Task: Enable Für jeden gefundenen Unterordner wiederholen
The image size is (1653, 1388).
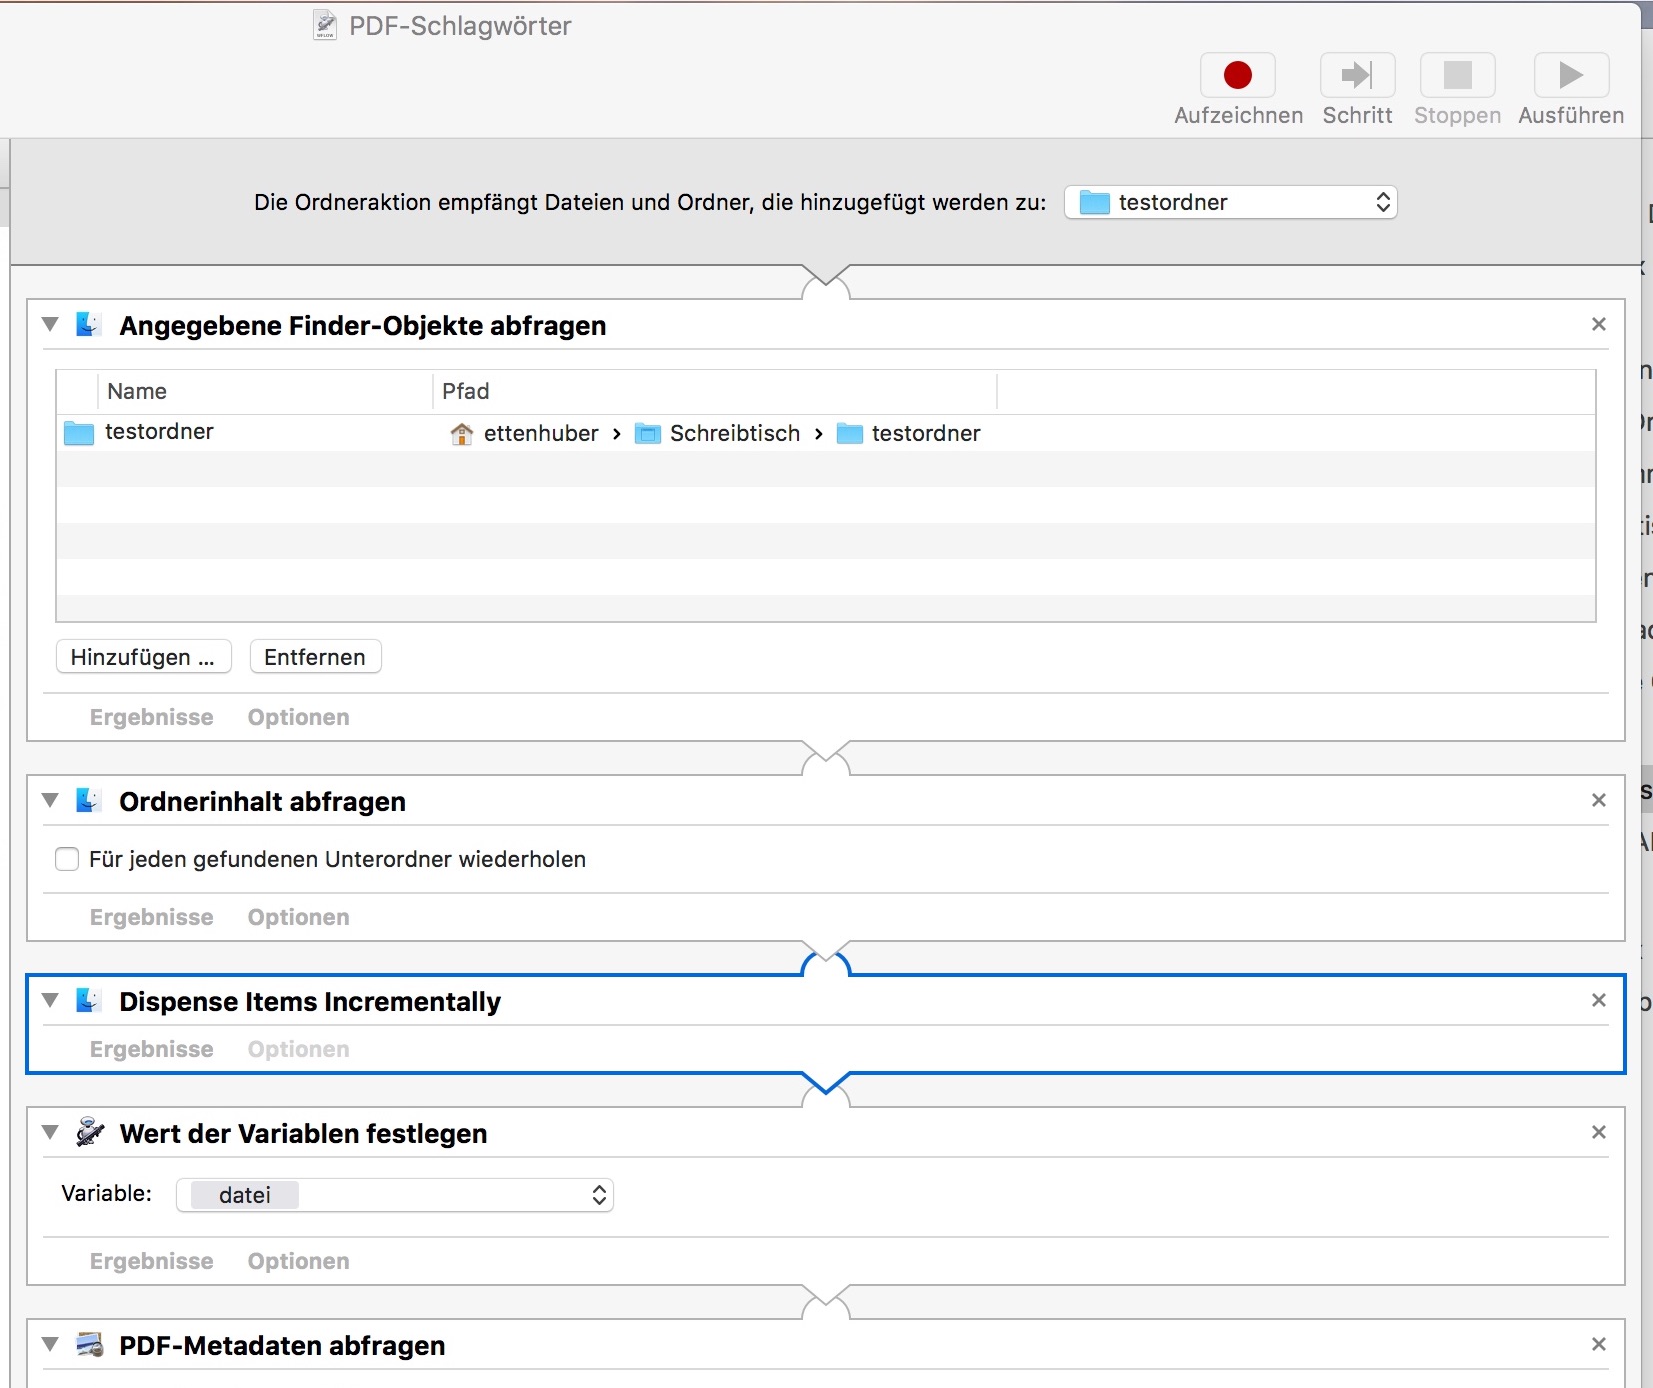Action: [66, 858]
